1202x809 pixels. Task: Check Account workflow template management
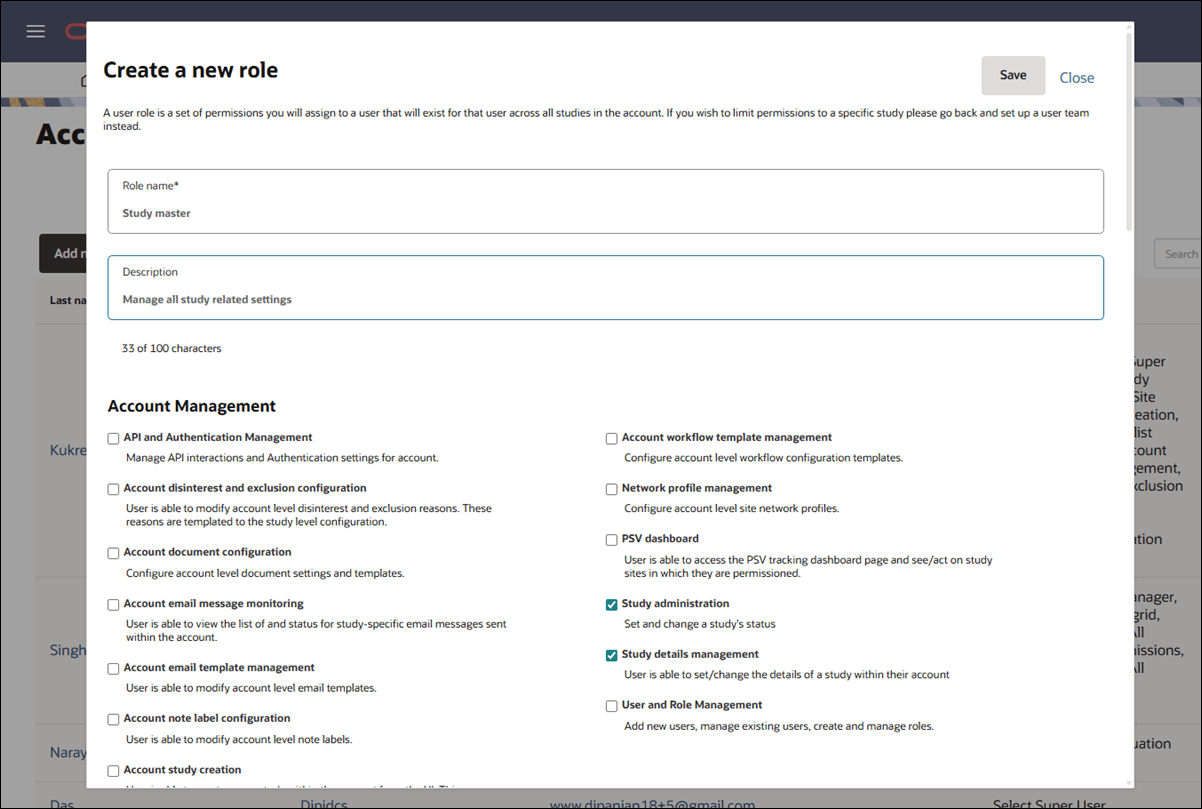pos(611,438)
